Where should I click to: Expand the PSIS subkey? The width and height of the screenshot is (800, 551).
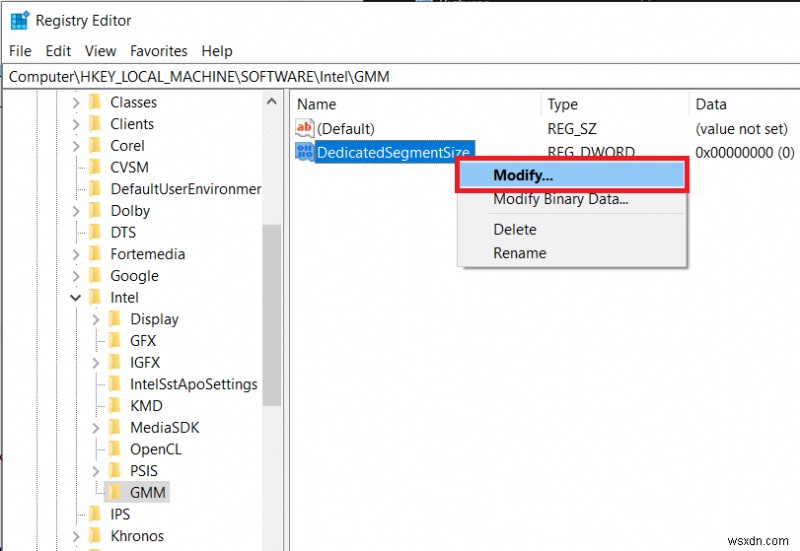pyautogui.click(x=96, y=471)
